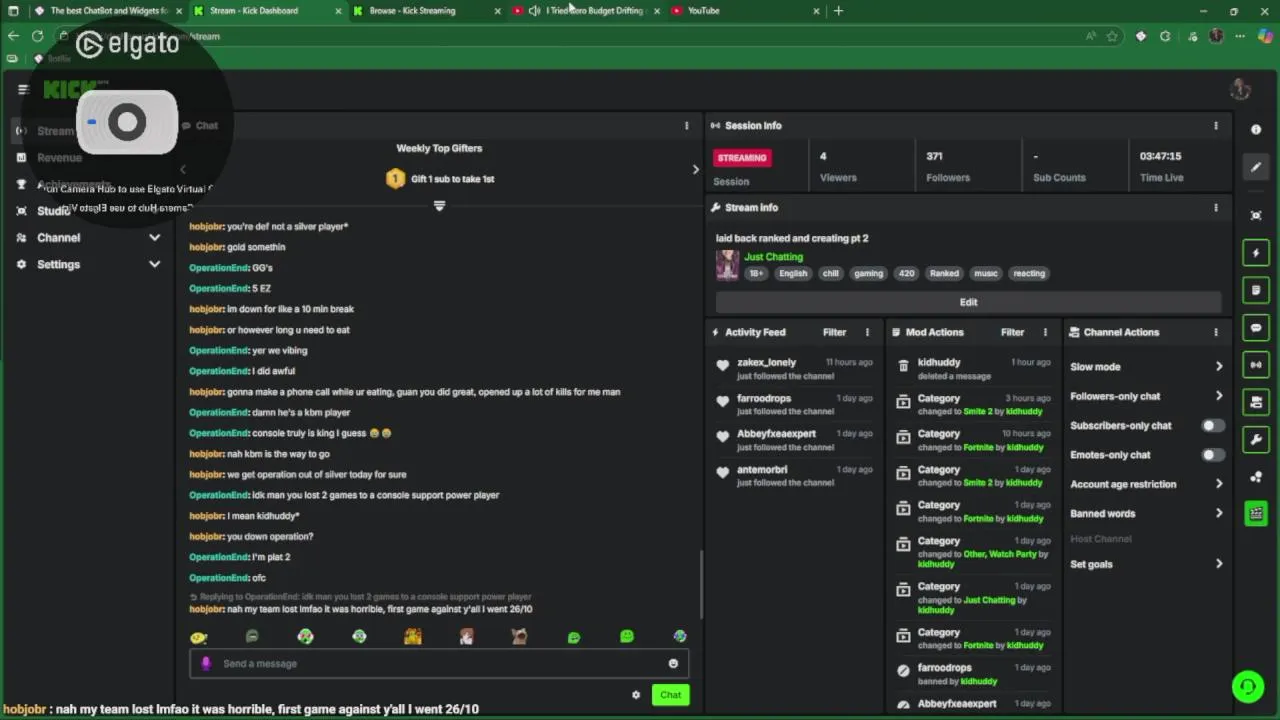The height and width of the screenshot is (720, 1280).
Task: Expand Slow mode options
Action: [x=1146, y=367]
